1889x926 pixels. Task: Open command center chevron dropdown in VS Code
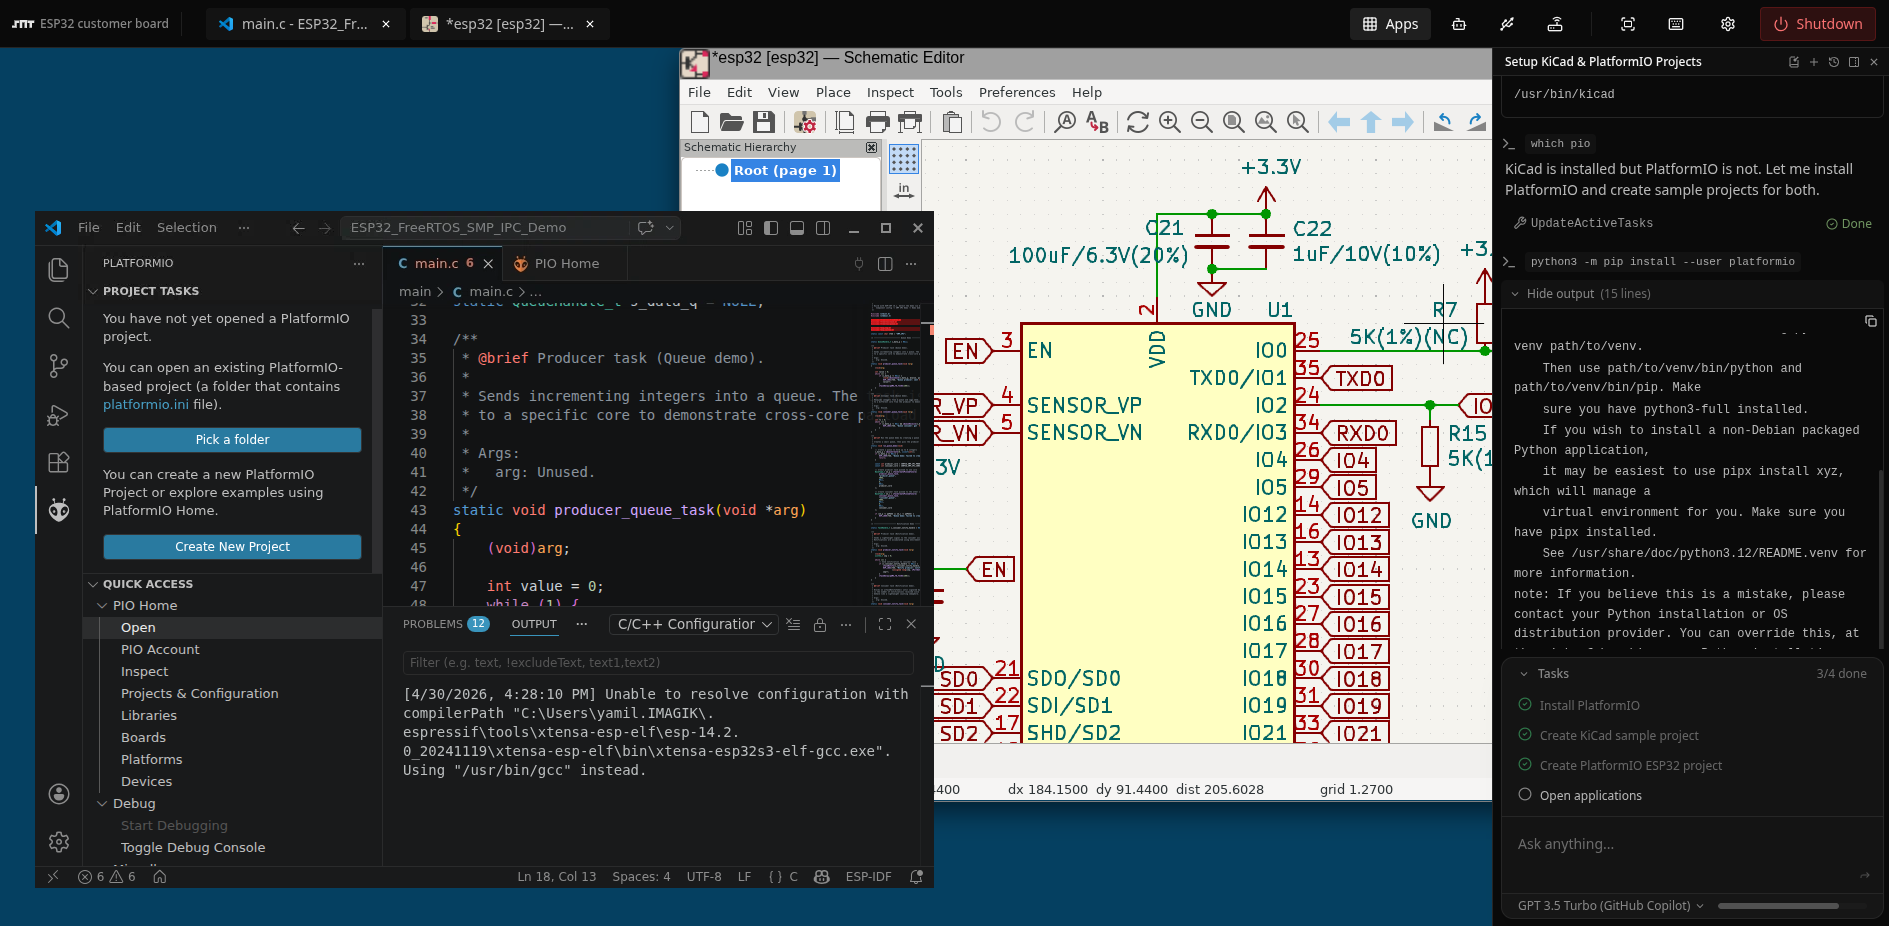(x=670, y=228)
